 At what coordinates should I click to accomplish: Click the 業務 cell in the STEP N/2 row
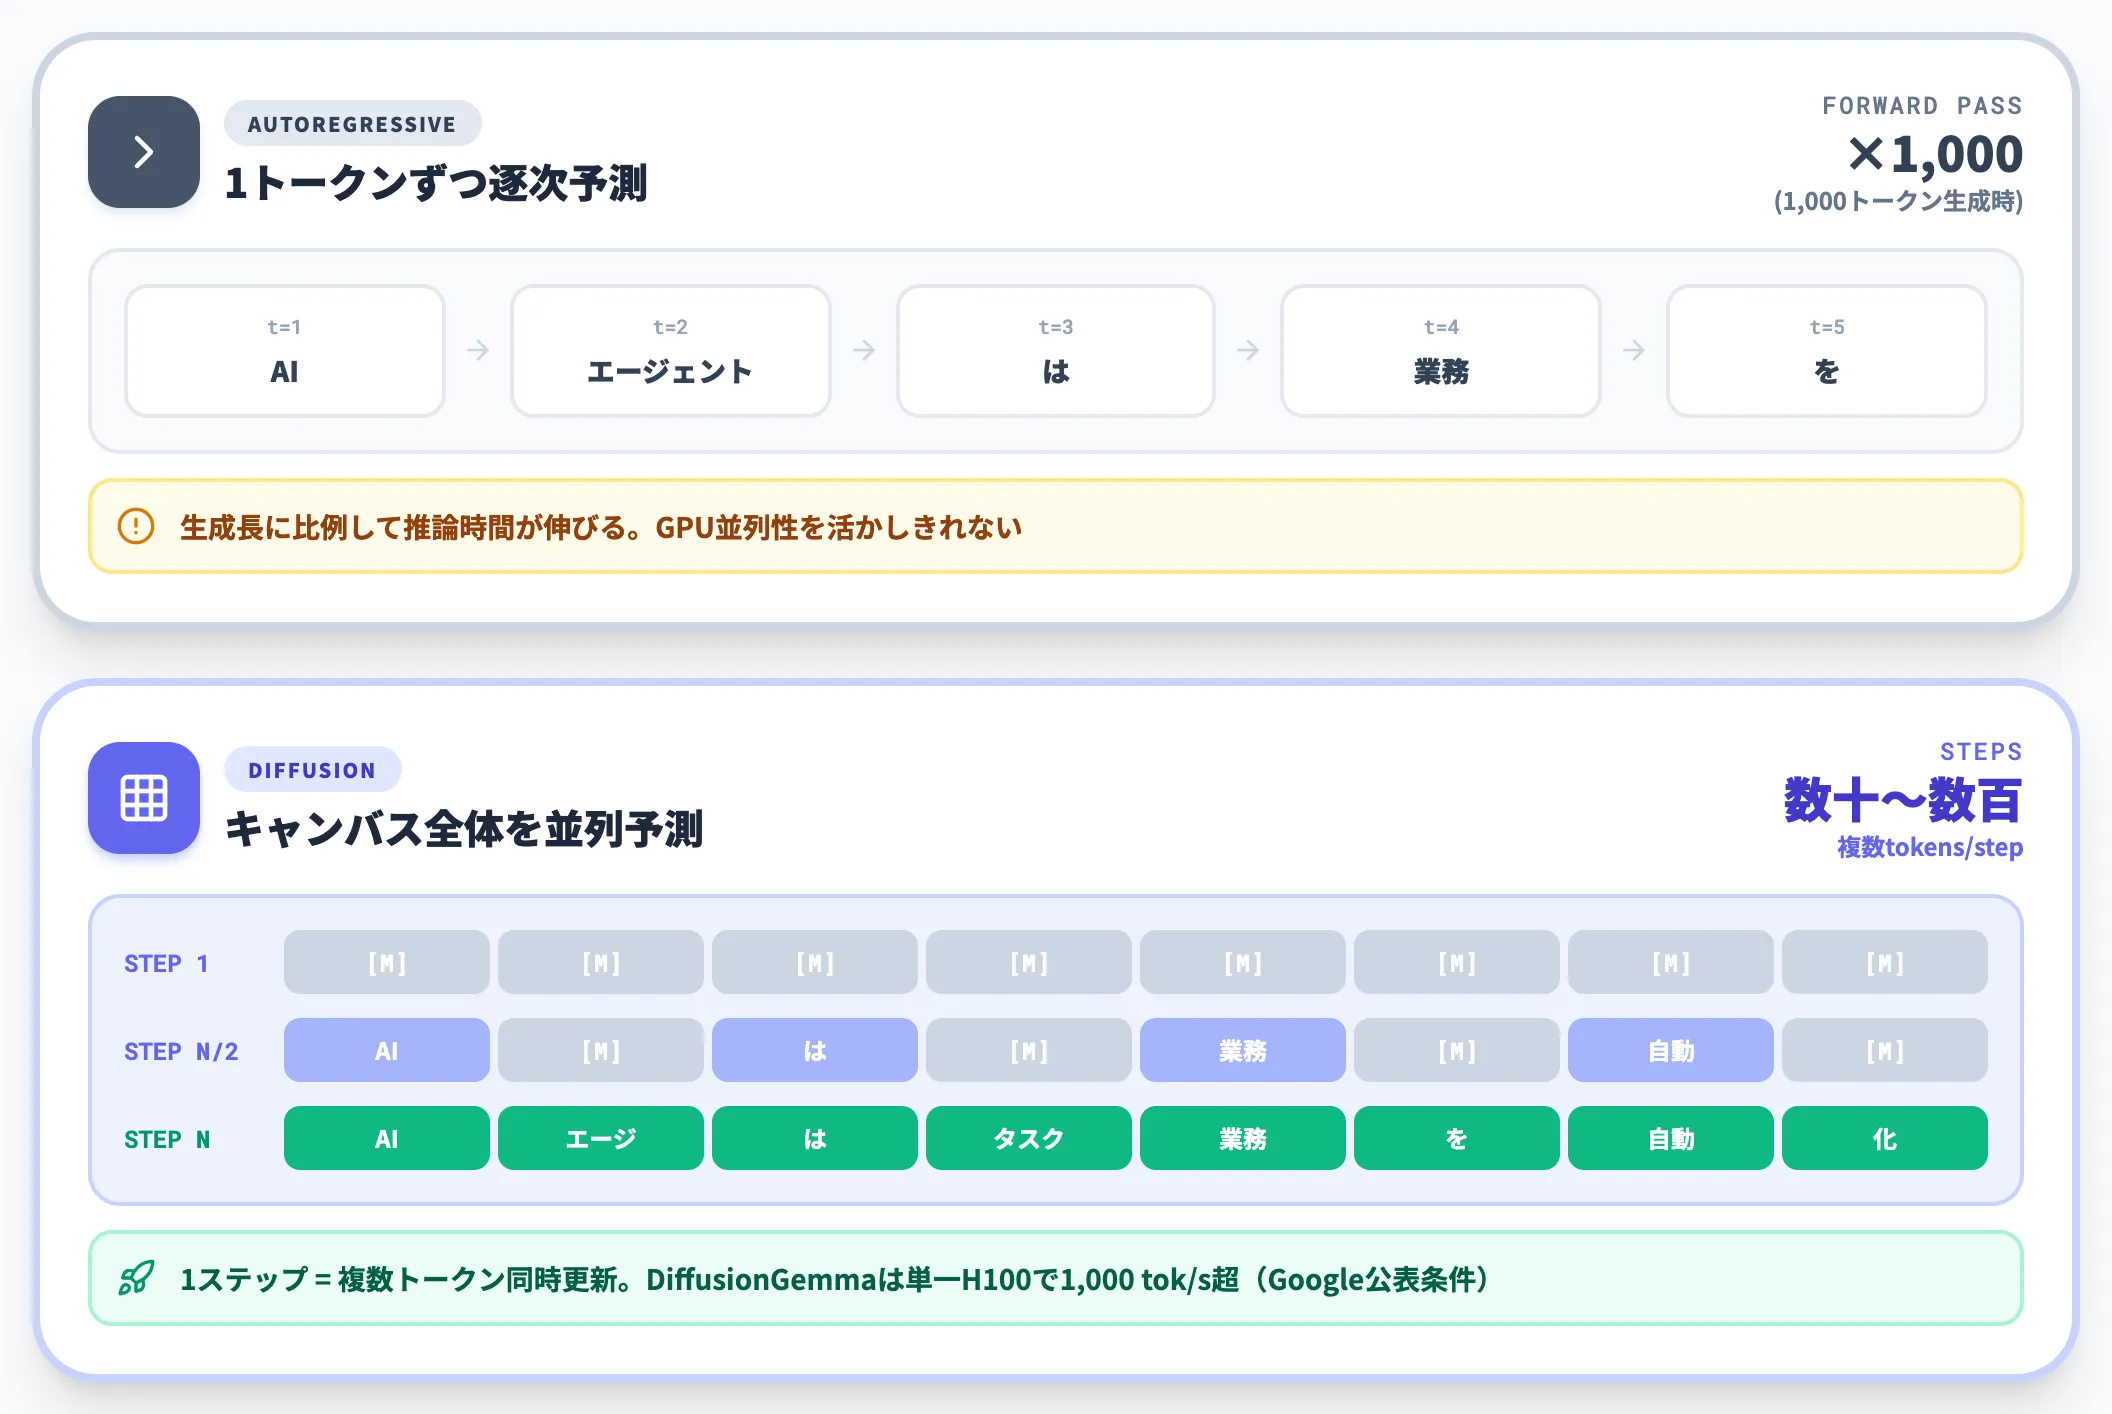(1243, 1050)
